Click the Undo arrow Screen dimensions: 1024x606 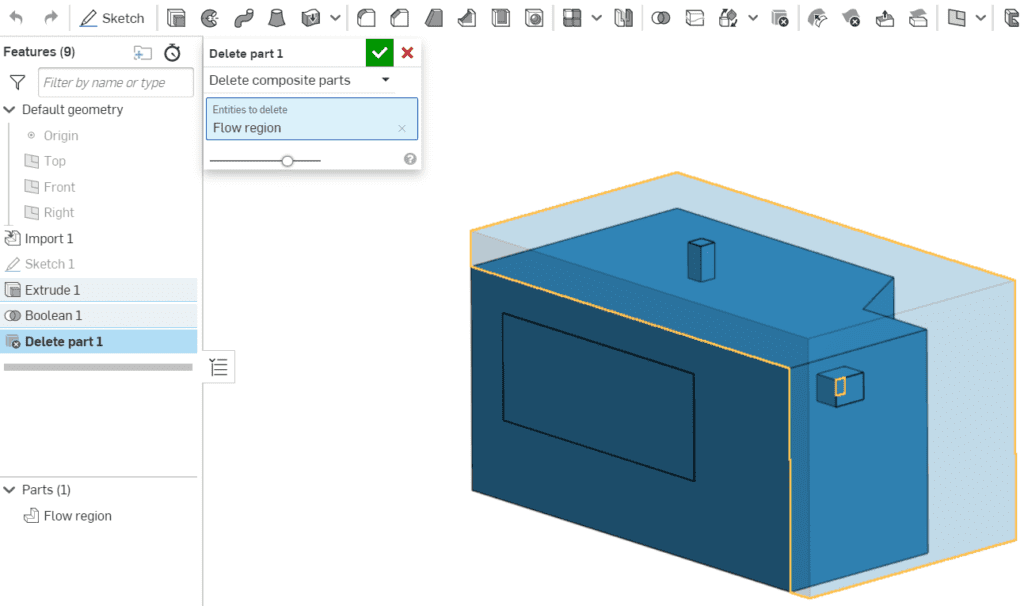tap(14, 17)
